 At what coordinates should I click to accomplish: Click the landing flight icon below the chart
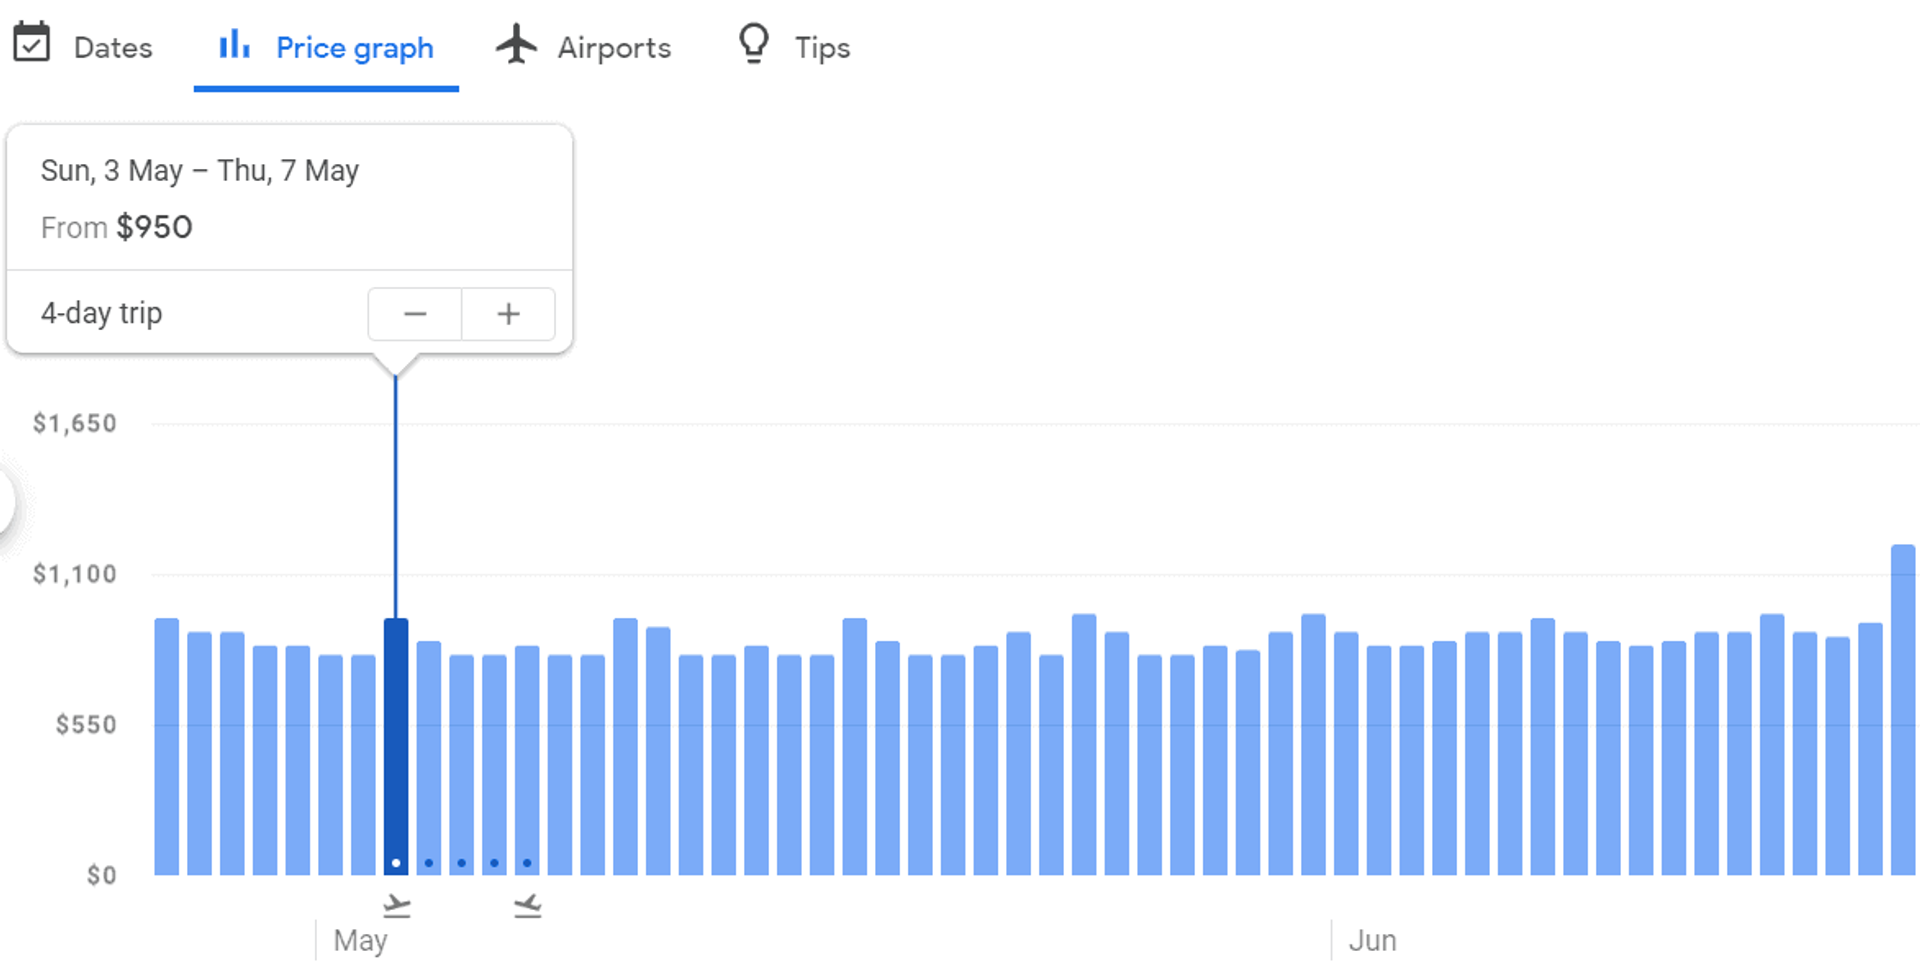coord(528,903)
